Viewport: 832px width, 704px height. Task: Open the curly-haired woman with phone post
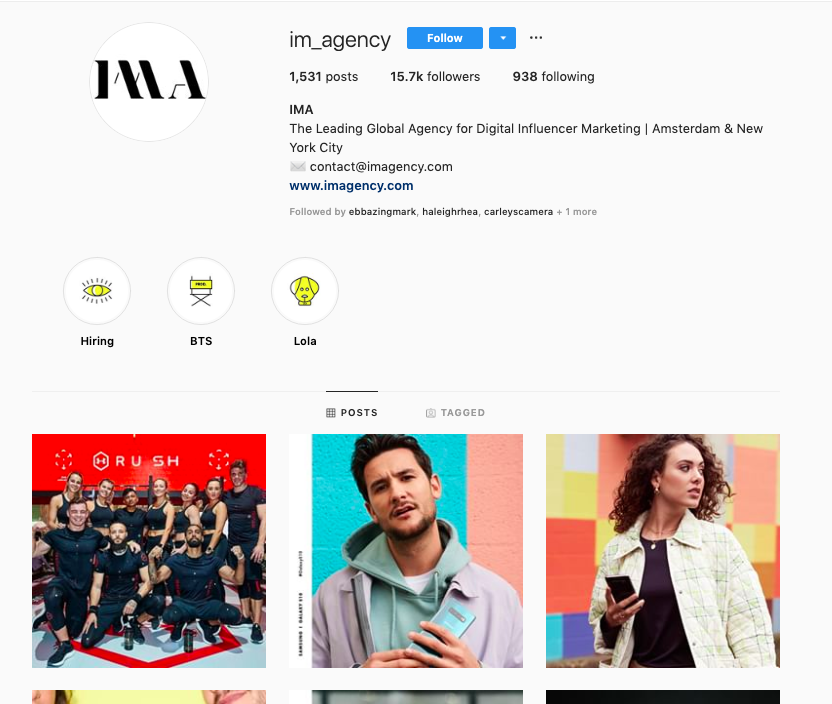[x=663, y=551]
